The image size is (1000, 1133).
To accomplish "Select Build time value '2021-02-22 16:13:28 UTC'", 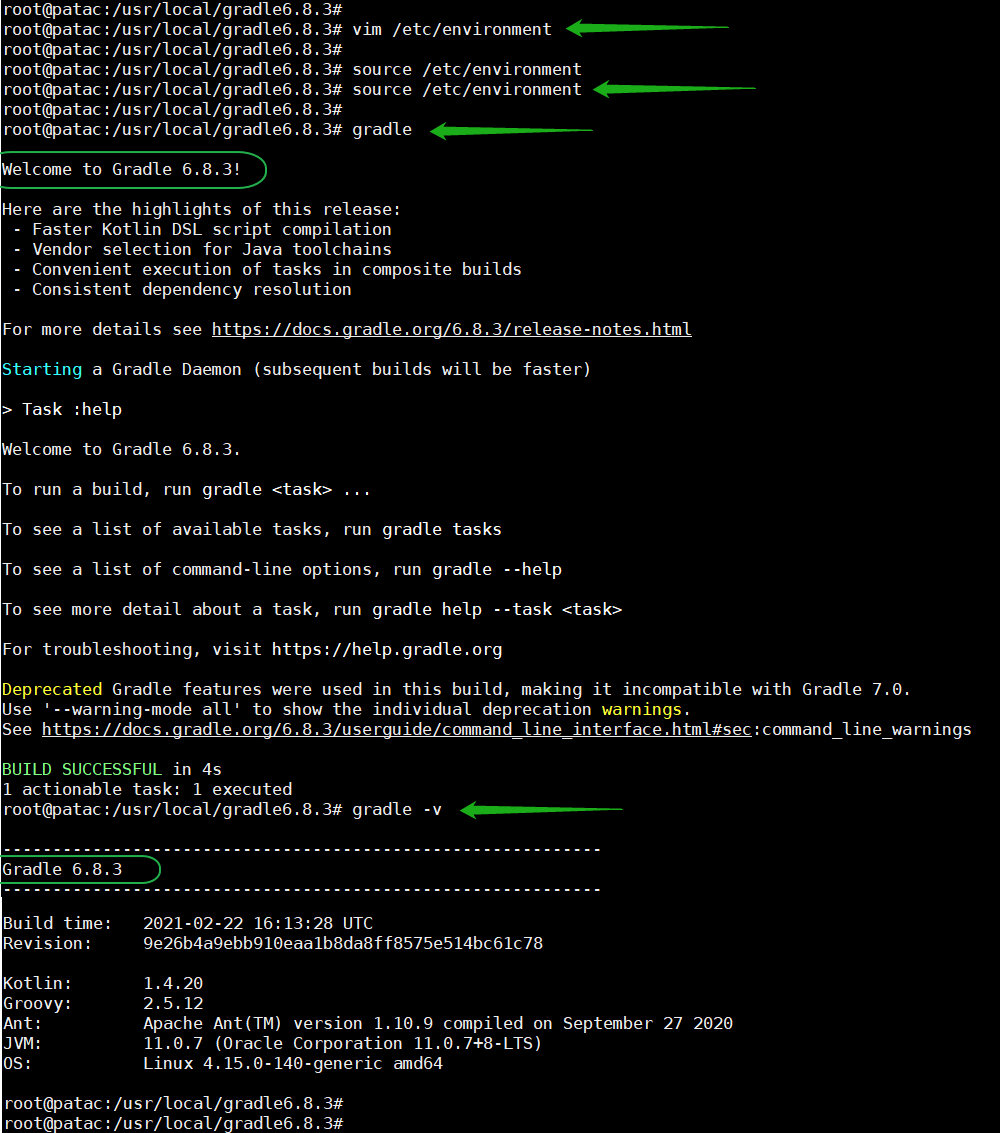I will pyautogui.click(x=258, y=923).
